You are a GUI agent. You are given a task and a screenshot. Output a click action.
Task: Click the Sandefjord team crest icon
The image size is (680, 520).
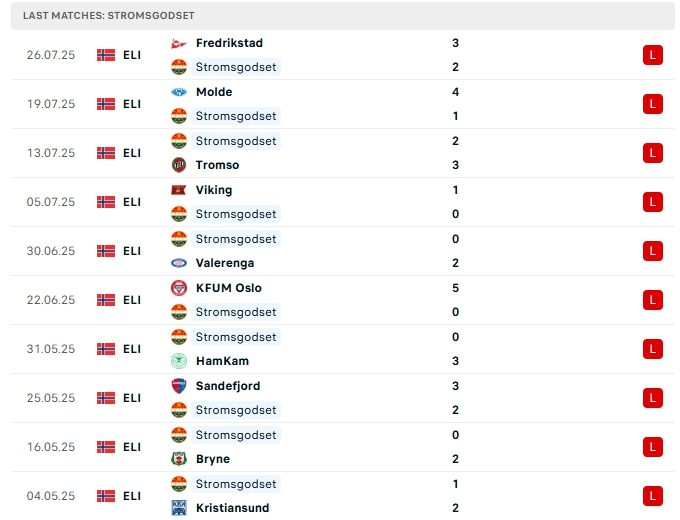pyautogui.click(x=179, y=386)
